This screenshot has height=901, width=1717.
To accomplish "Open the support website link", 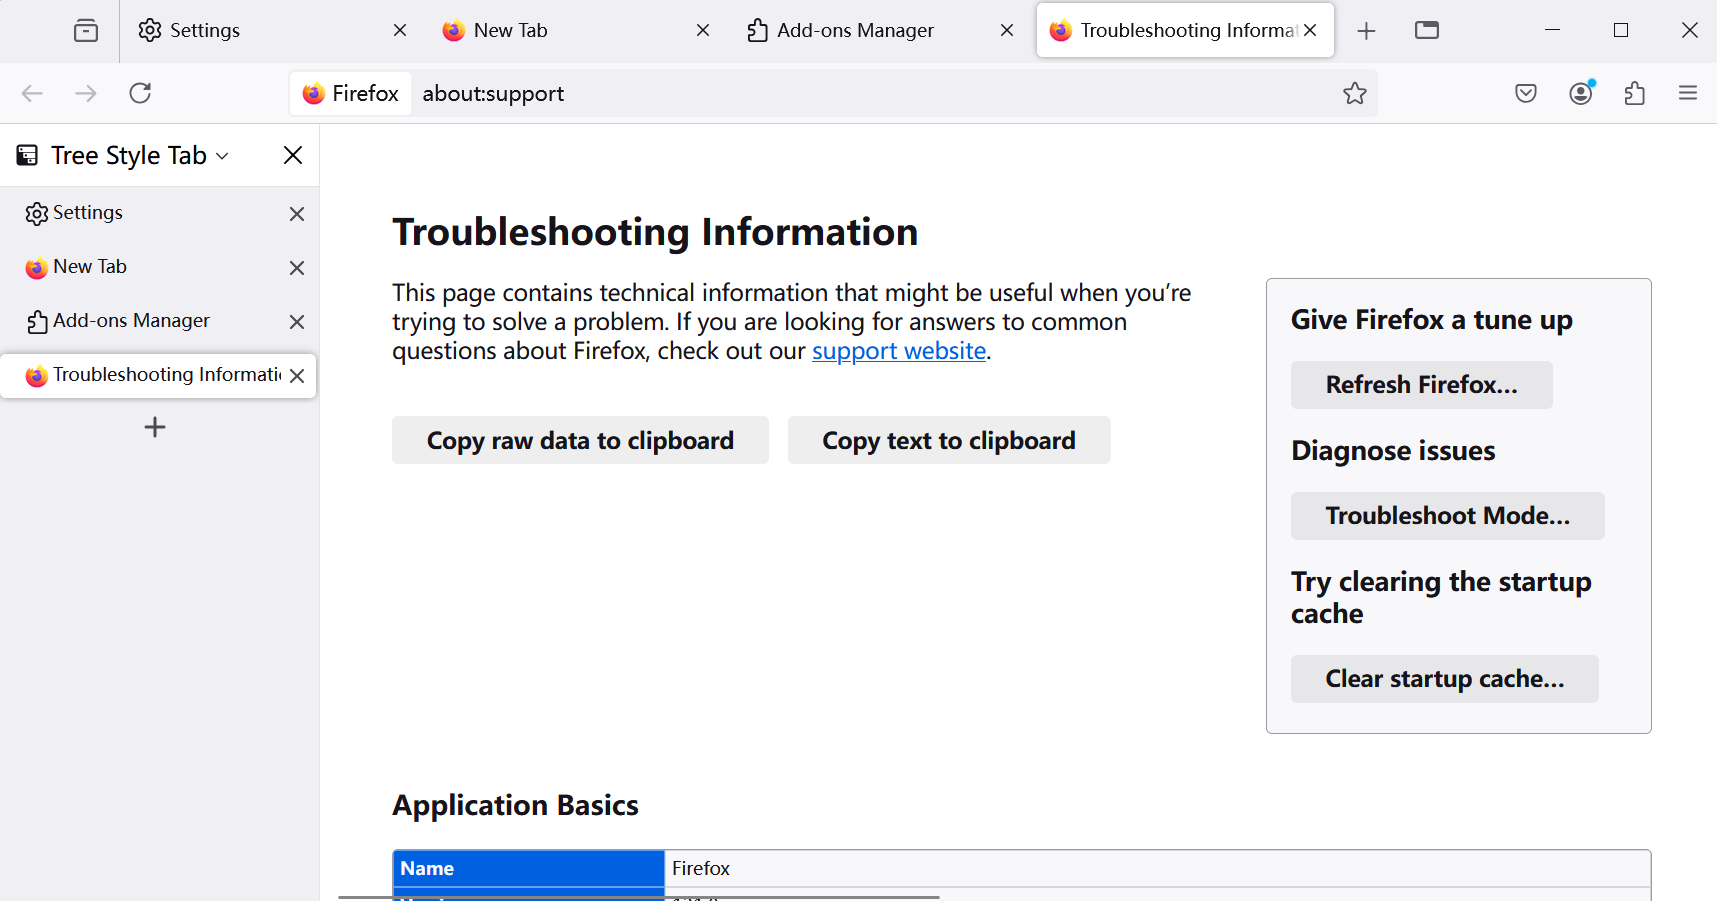I will coord(898,351).
